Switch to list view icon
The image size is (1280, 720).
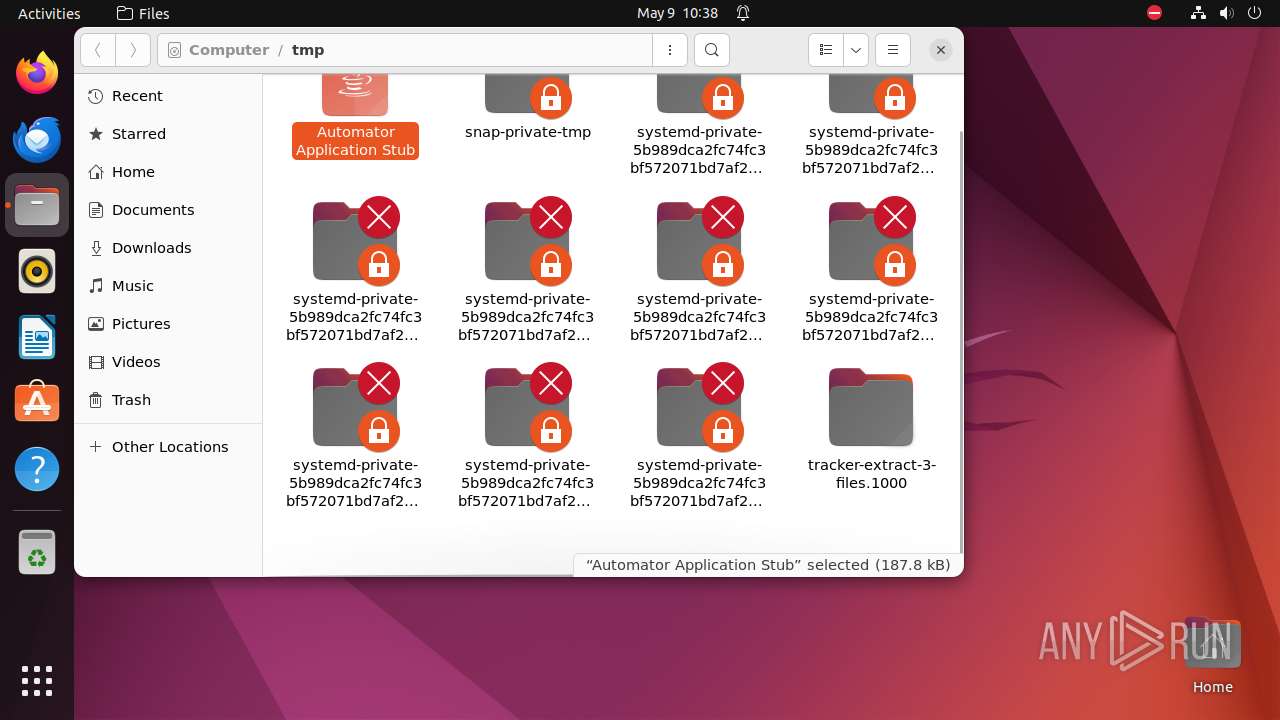pos(825,50)
